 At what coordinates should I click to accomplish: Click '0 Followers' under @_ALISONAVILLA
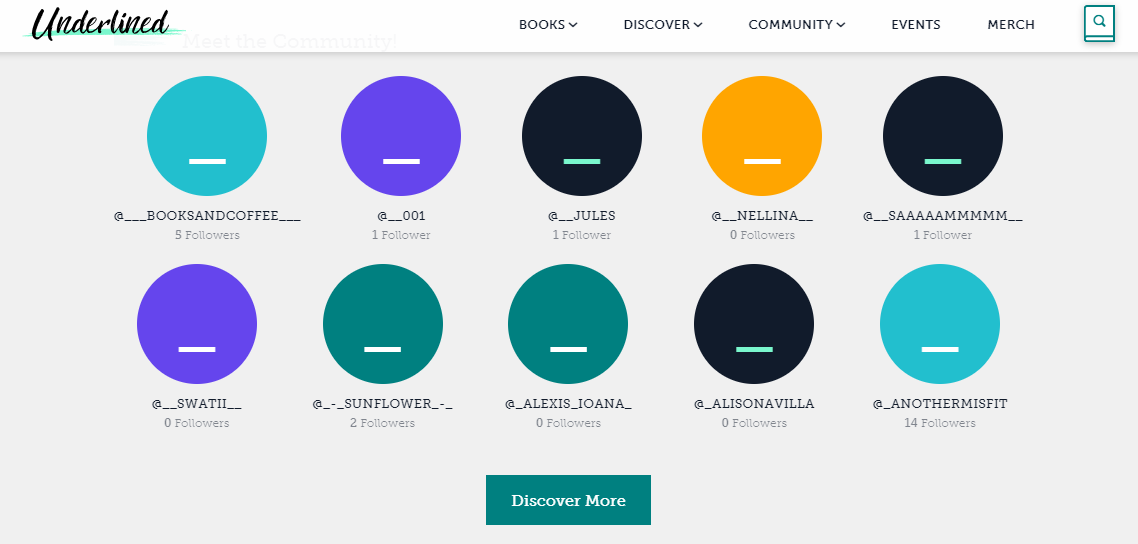click(754, 423)
